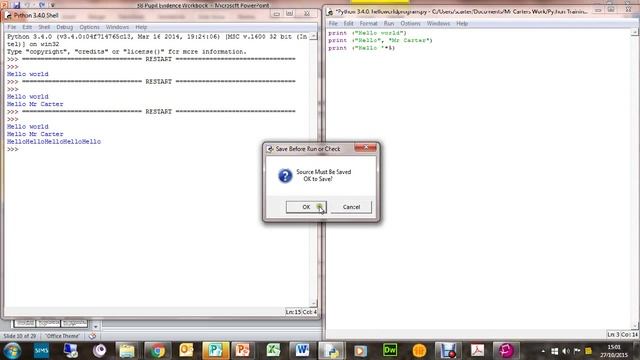Click OK in Save Before Run dialog

tap(306, 207)
